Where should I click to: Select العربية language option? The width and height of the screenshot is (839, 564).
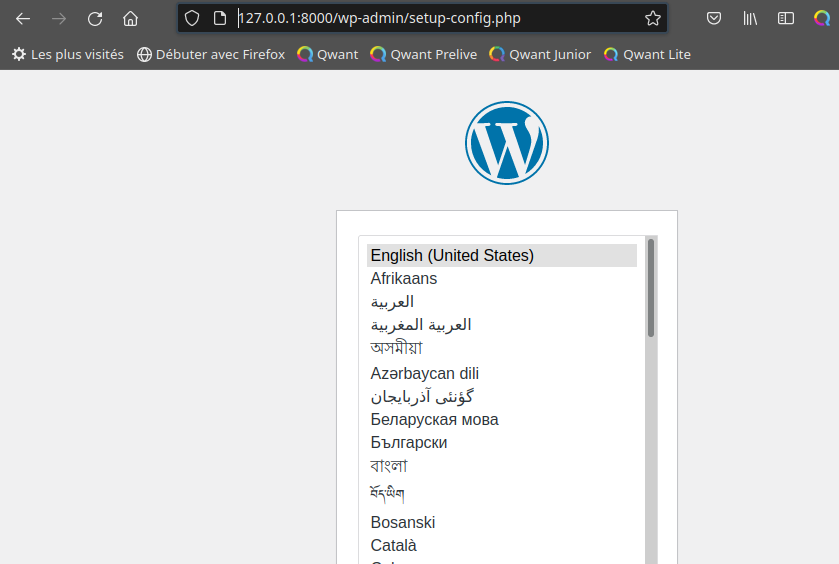coord(502,301)
